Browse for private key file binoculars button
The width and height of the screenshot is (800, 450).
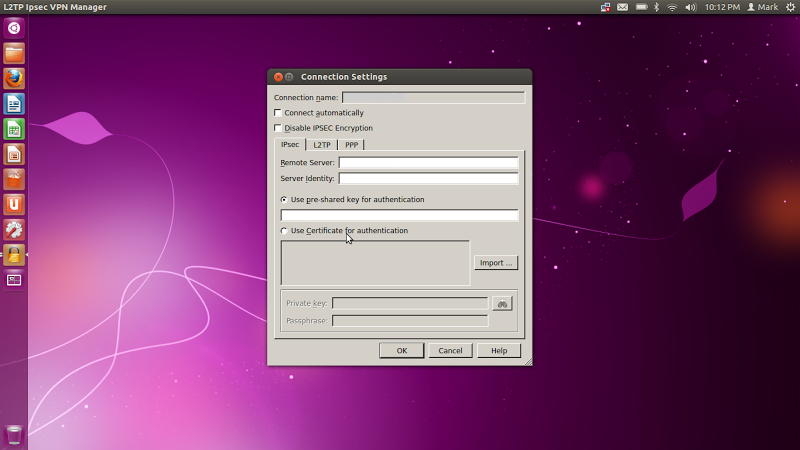tap(502, 304)
